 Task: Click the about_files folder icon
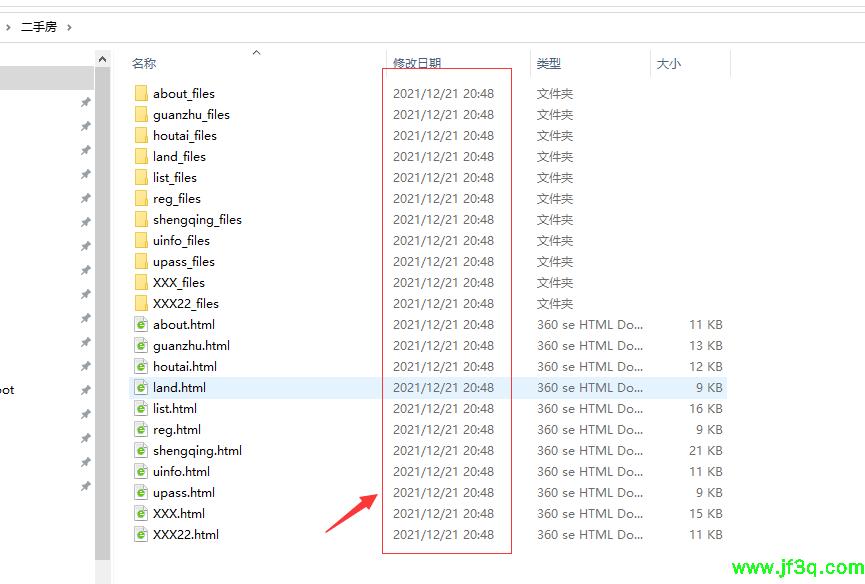pos(141,94)
